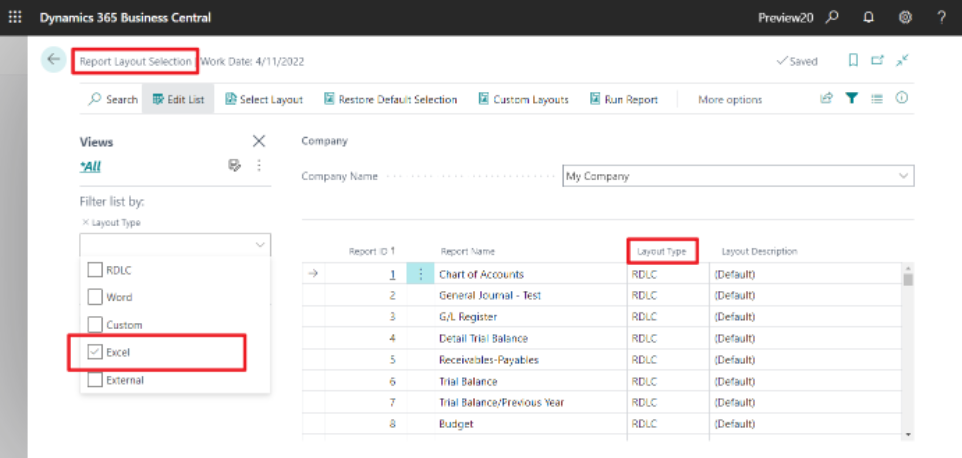
Task: Check the RDLC checkbox
Action: point(94,270)
